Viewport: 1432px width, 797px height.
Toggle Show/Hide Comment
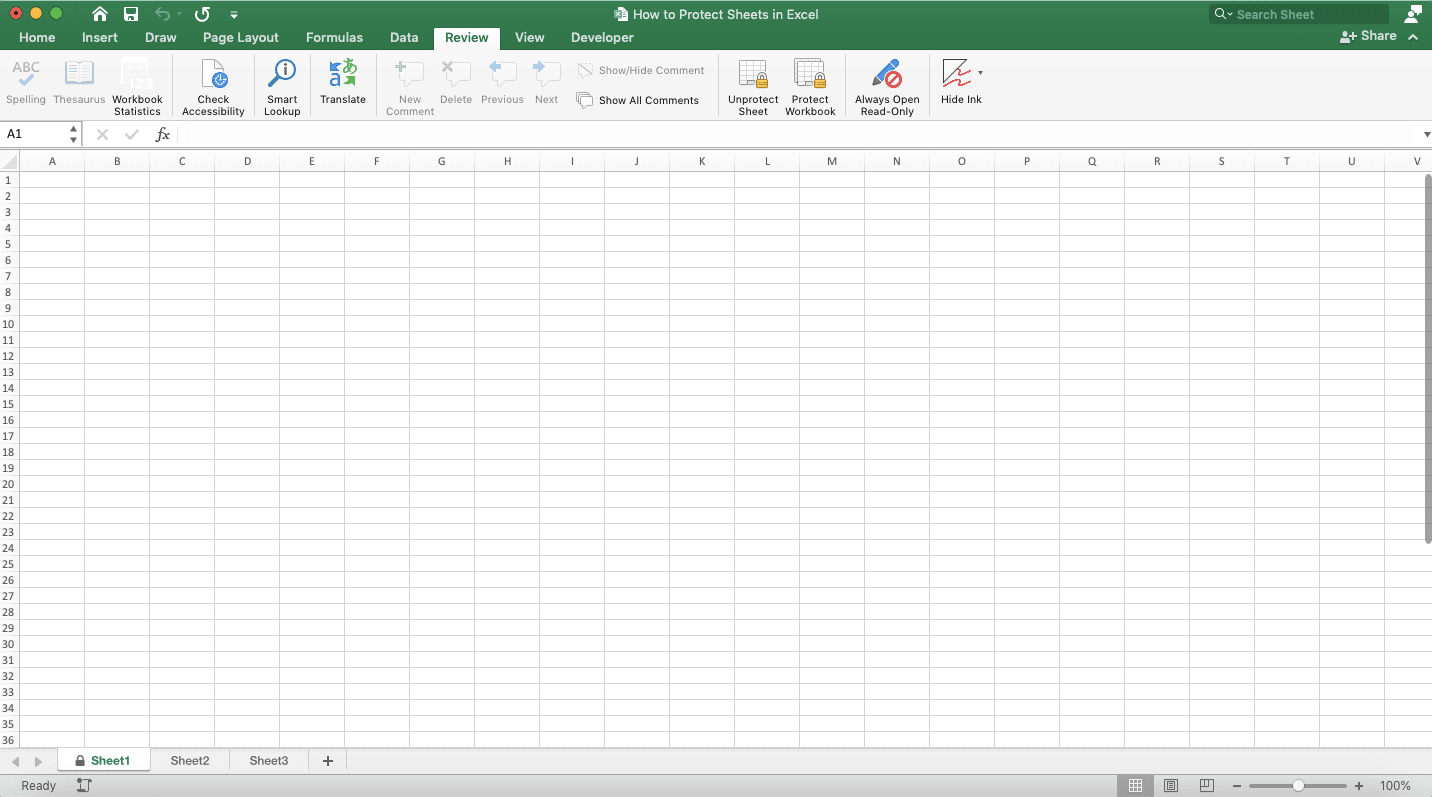641,71
